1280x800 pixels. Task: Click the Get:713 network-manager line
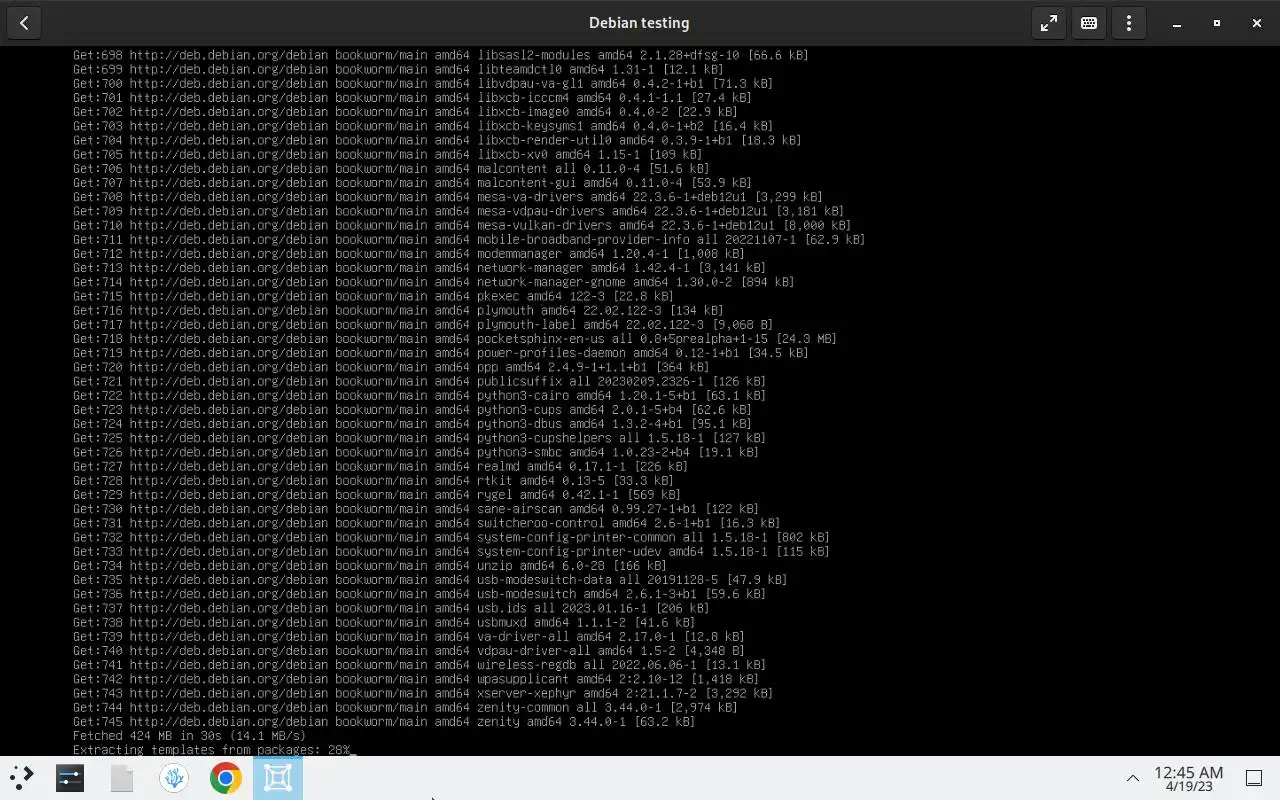coord(419,268)
